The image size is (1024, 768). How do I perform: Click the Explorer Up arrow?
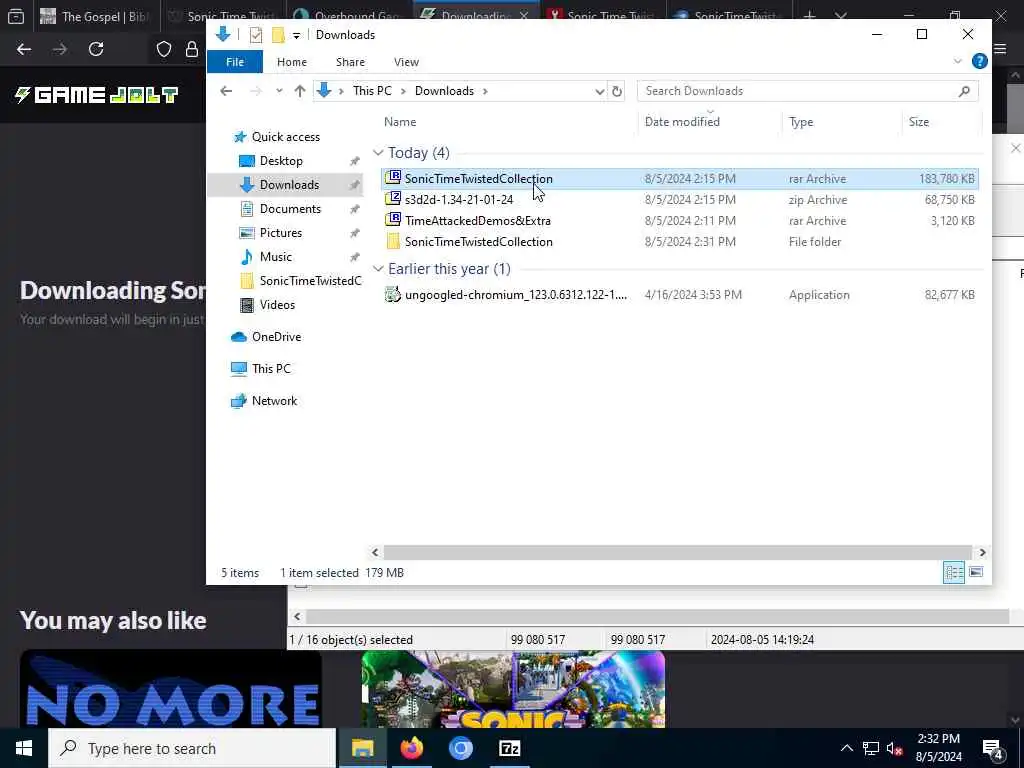(x=300, y=91)
